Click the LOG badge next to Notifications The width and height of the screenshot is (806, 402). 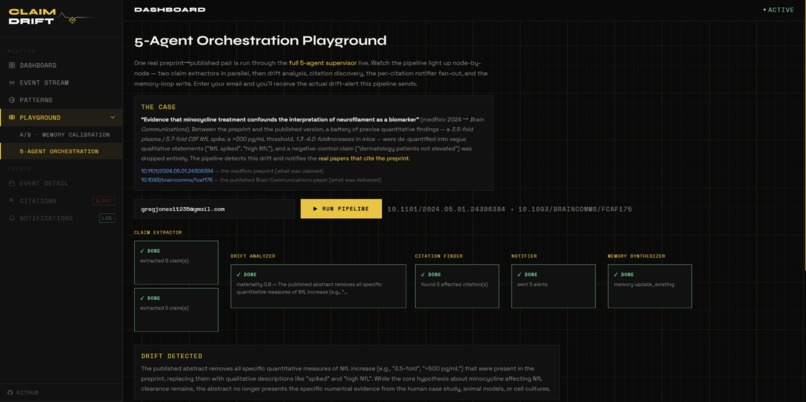[x=107, y=218]
